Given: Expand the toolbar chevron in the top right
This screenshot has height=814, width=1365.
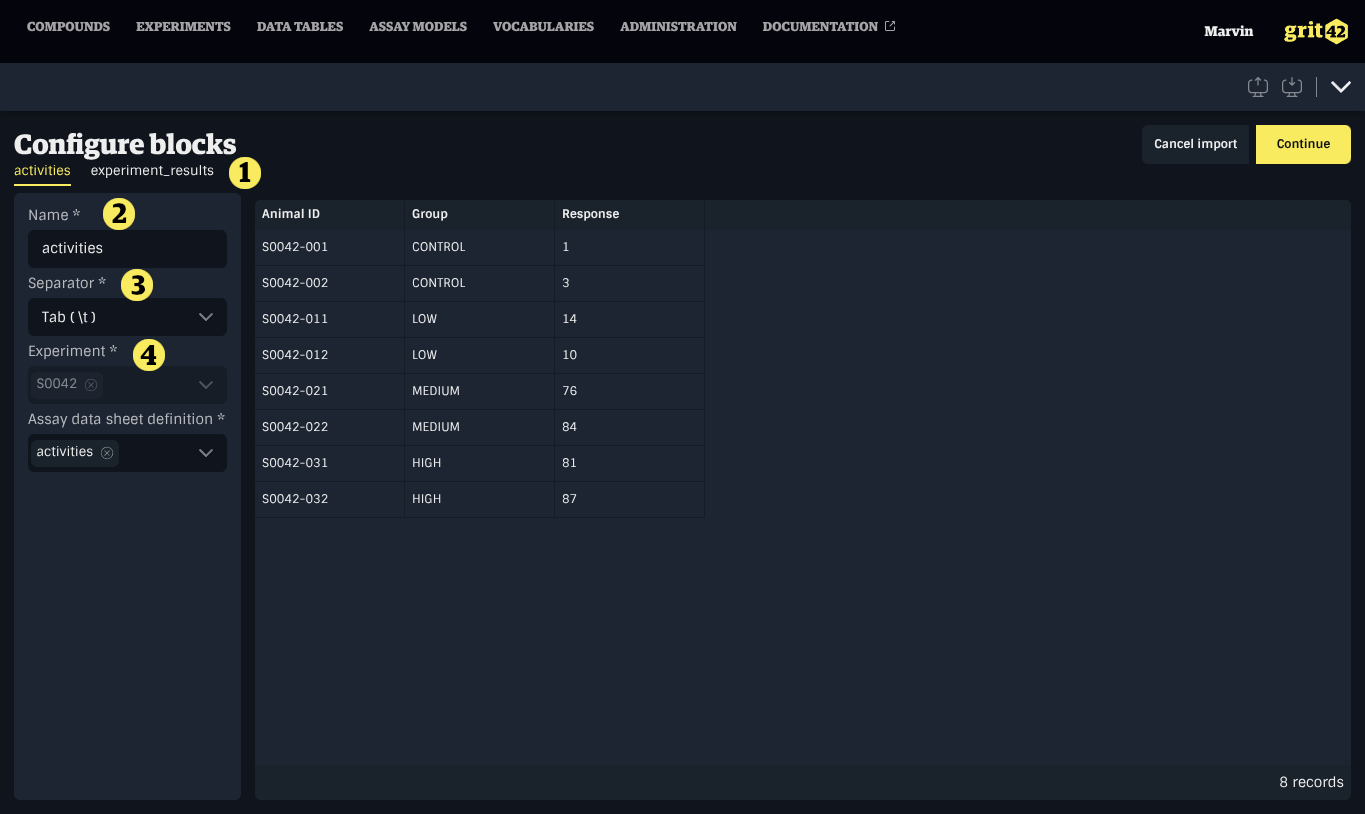Looking at the screenshot, I should [1341, 87].
